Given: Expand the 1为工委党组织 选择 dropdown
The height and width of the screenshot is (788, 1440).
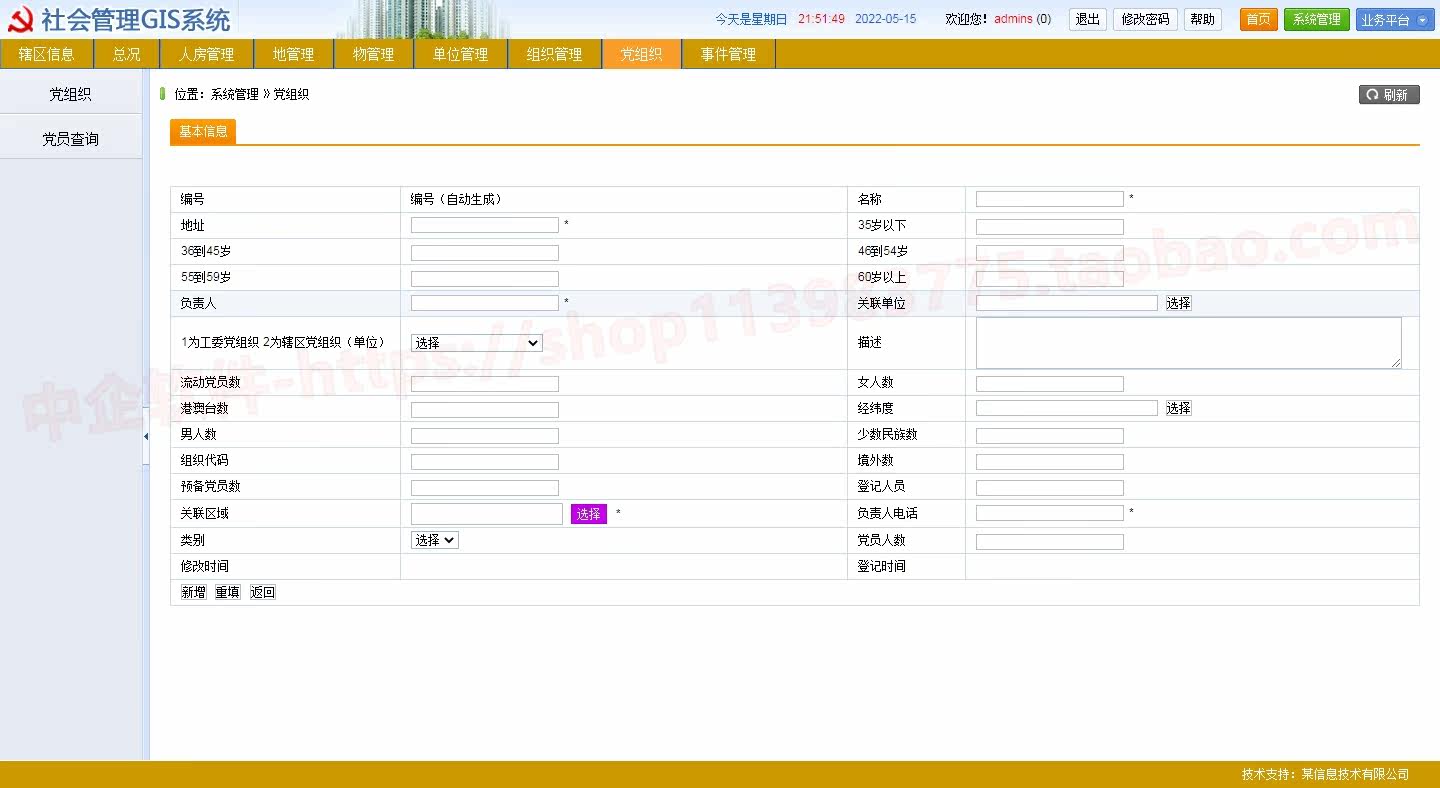Looking at the screenshot, I should tap(477, 343).
